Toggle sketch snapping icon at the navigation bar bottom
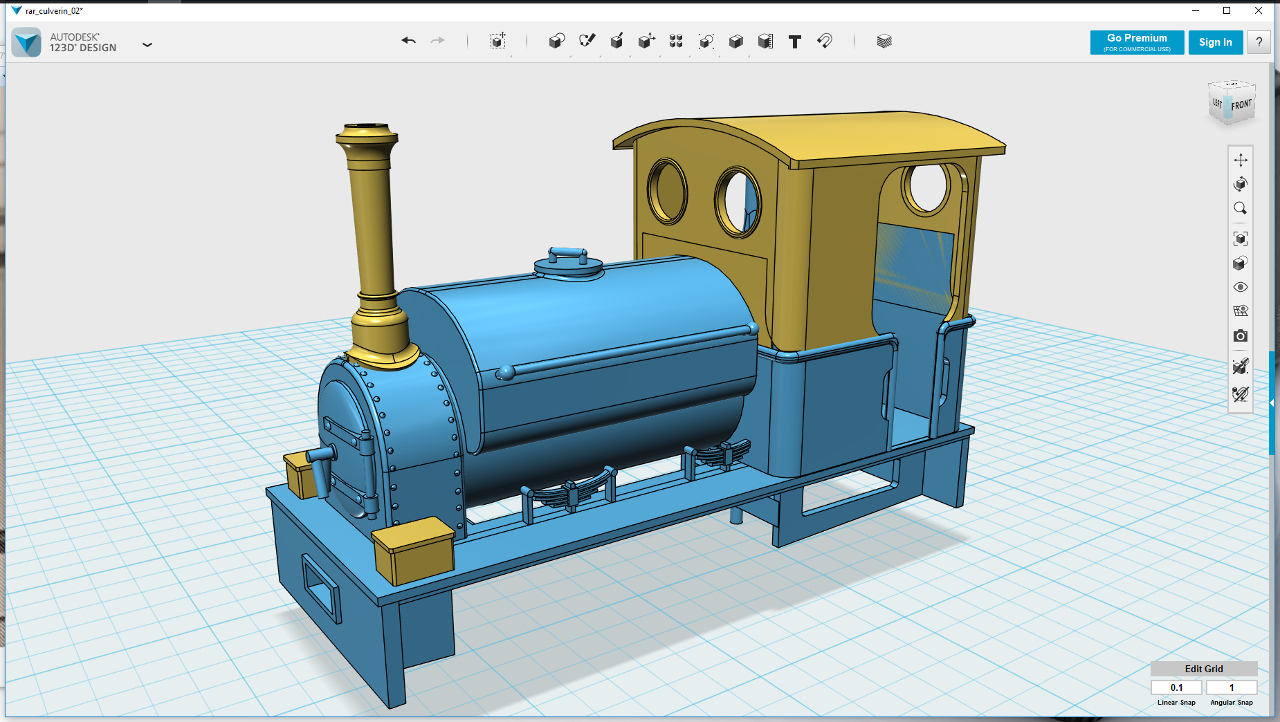Screen dimensions: 1280x722 tap(1241, 394)
